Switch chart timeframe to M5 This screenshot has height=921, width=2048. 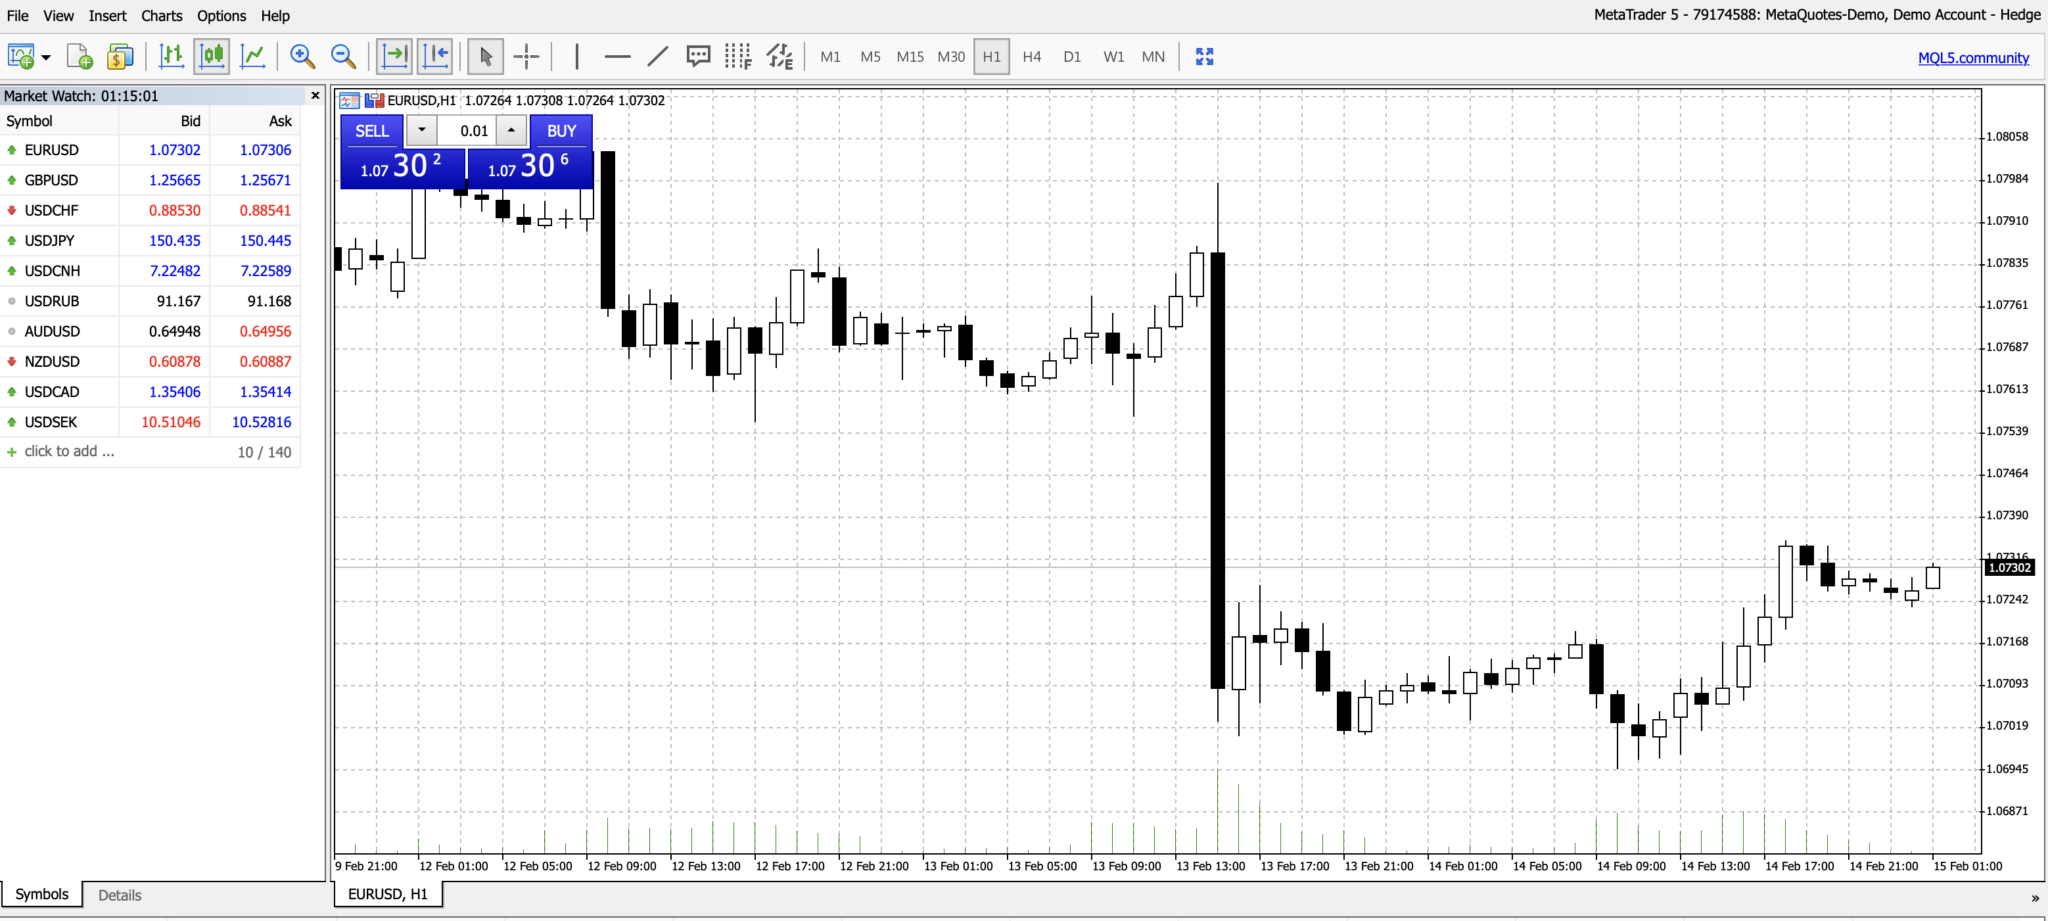[x=870, y=57]
